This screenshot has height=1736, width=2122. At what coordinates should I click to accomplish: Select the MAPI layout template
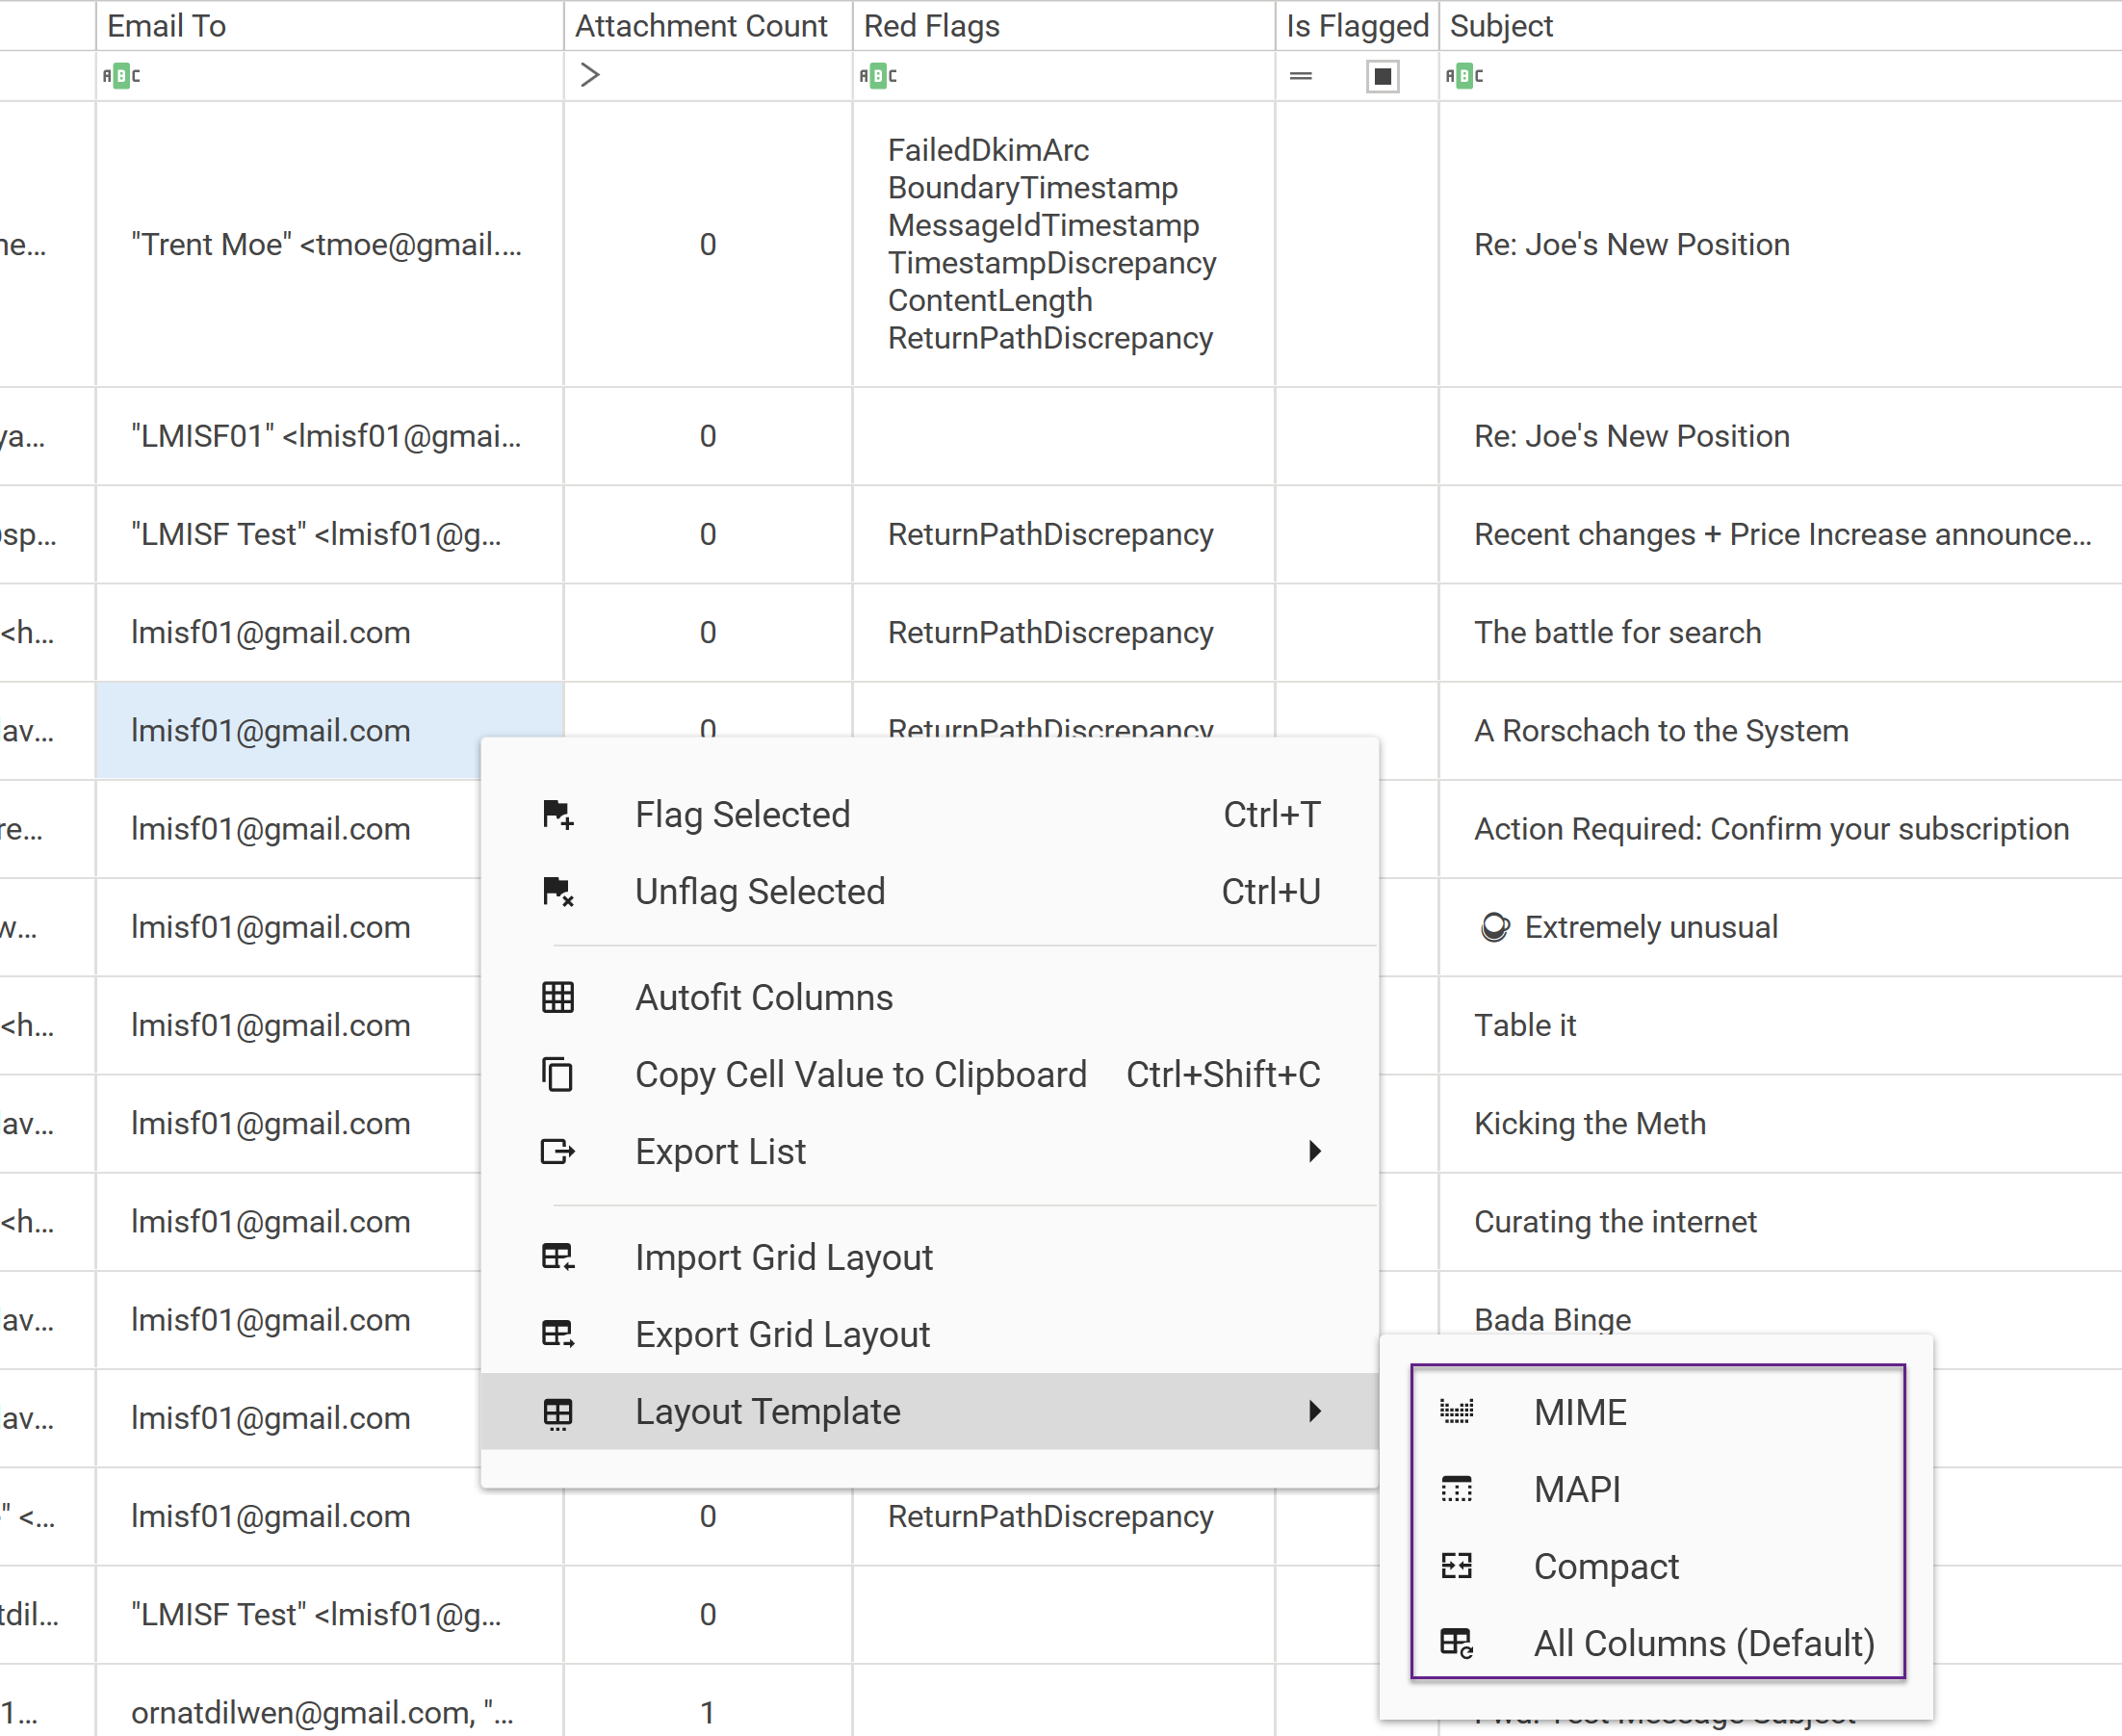click(x=1577, y=1489)
